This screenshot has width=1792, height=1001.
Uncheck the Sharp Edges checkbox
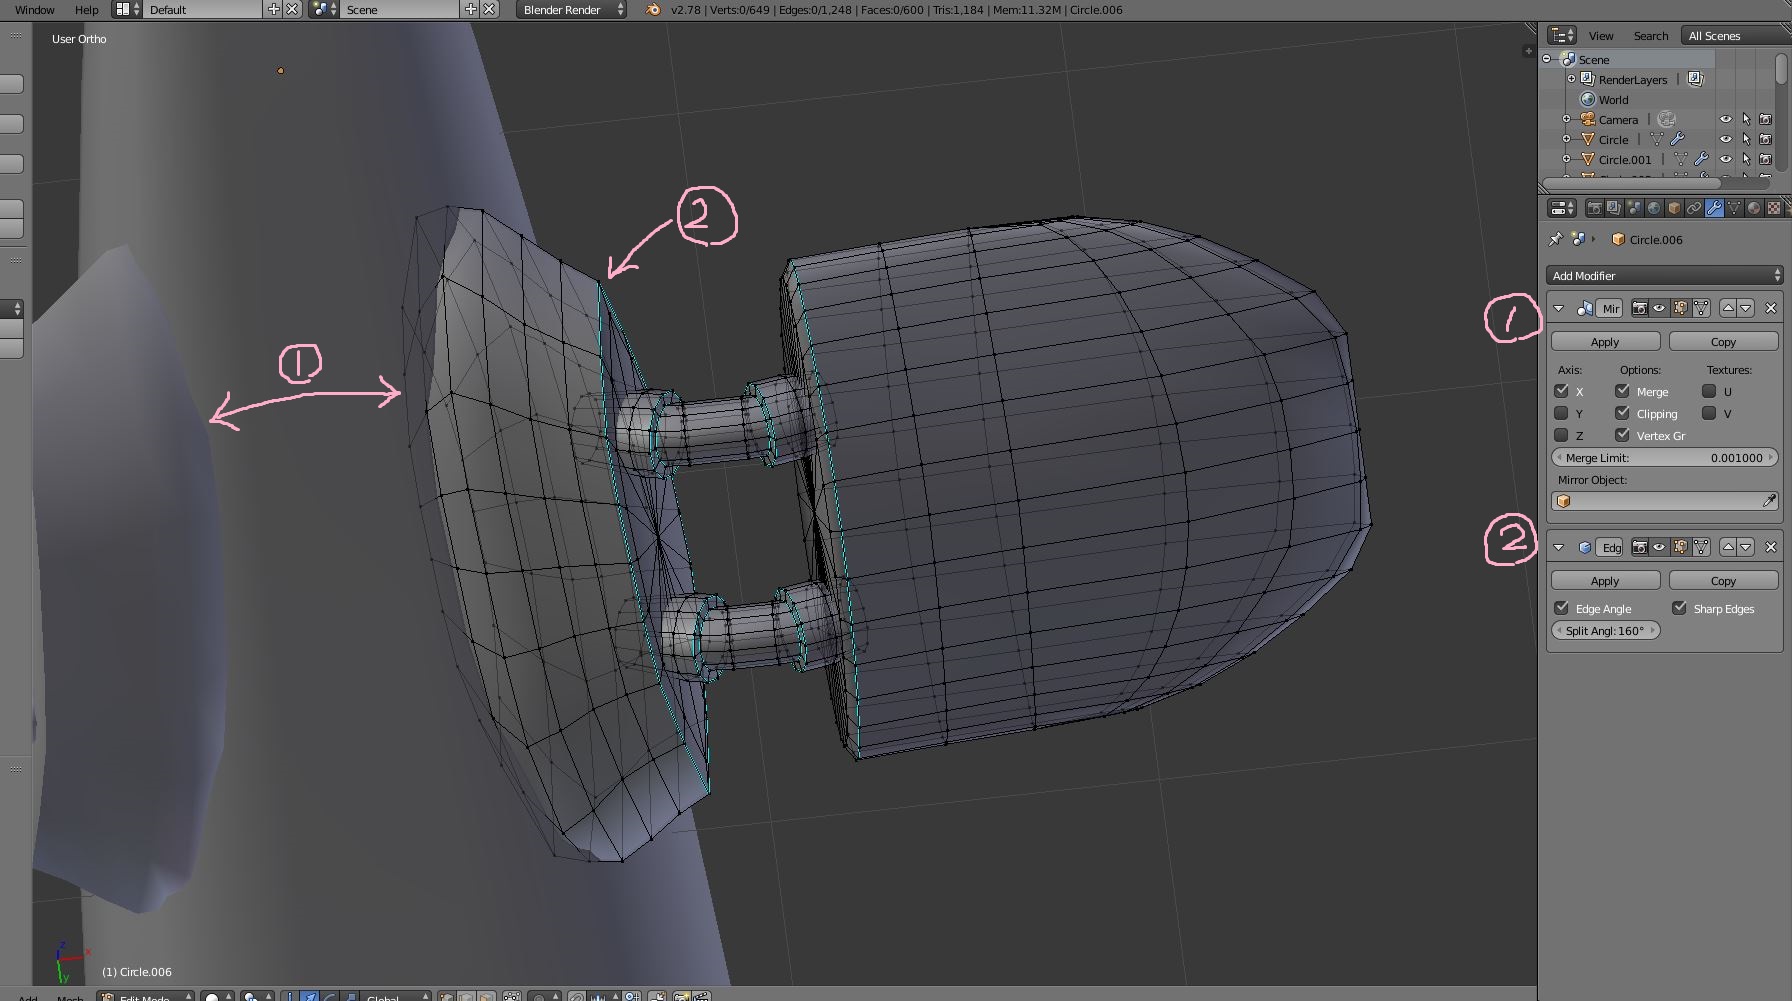click(1679, 608)
